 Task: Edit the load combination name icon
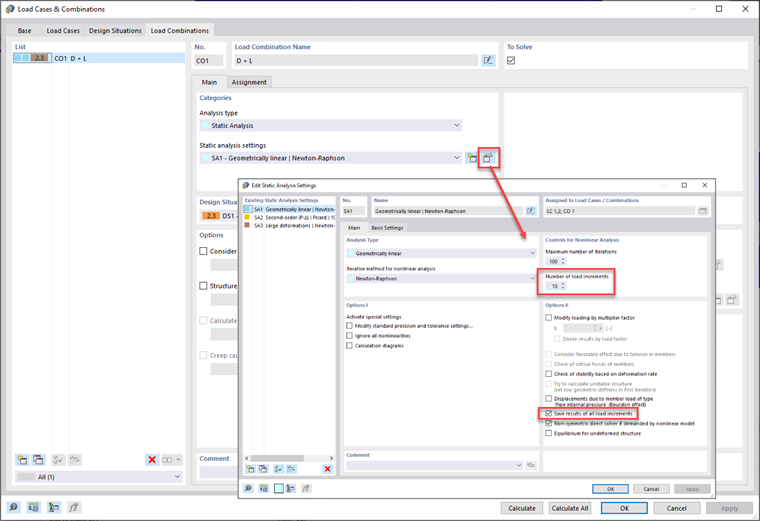click(x=488, y=61)
